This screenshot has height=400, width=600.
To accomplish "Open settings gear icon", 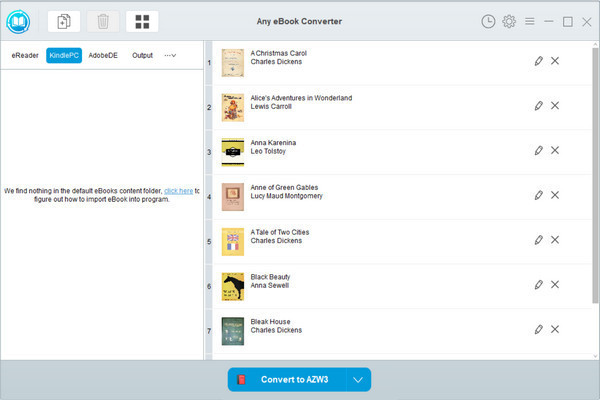I will pyautogui.click(x=509, y=21).
